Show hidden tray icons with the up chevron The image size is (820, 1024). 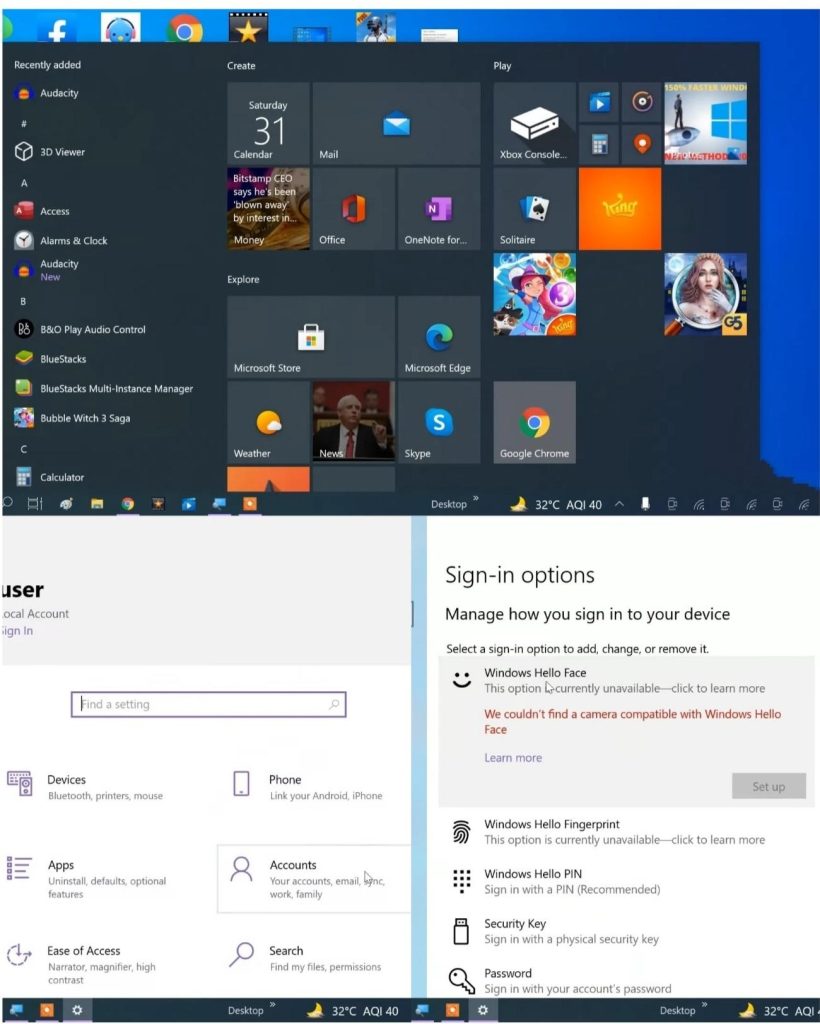[x=620, y=504]
